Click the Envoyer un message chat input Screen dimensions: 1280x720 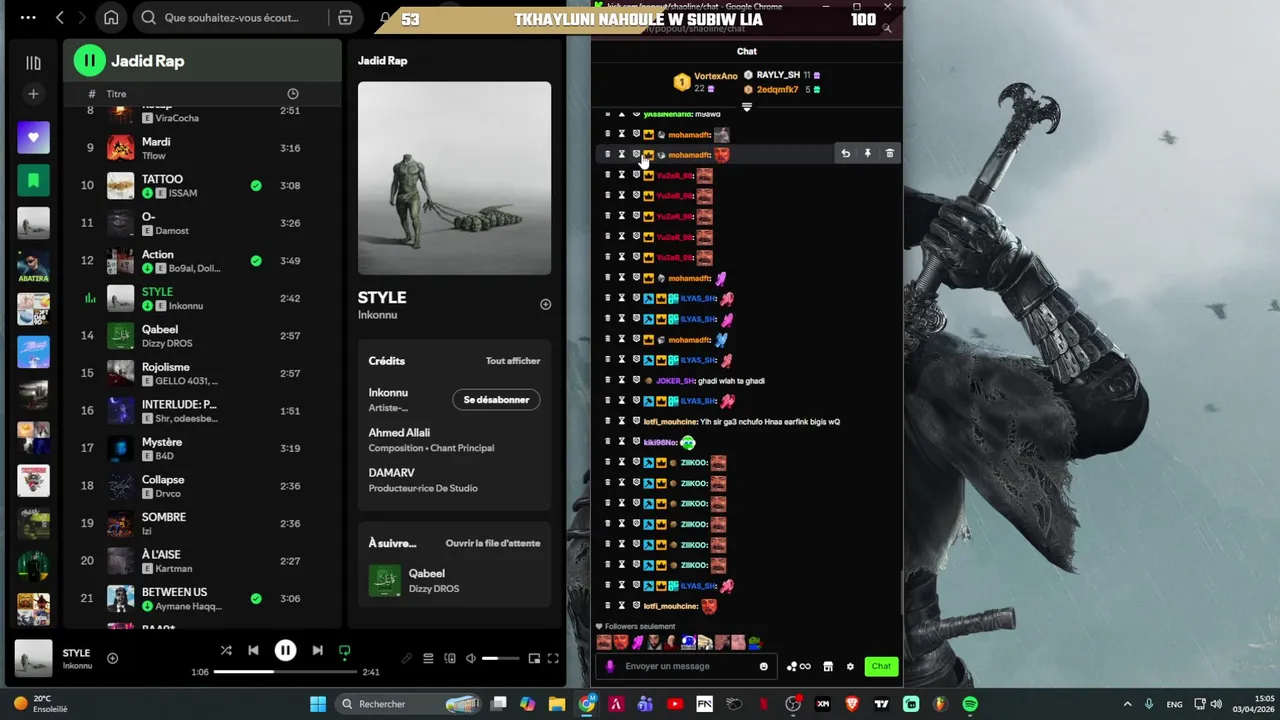click(685, 666)
